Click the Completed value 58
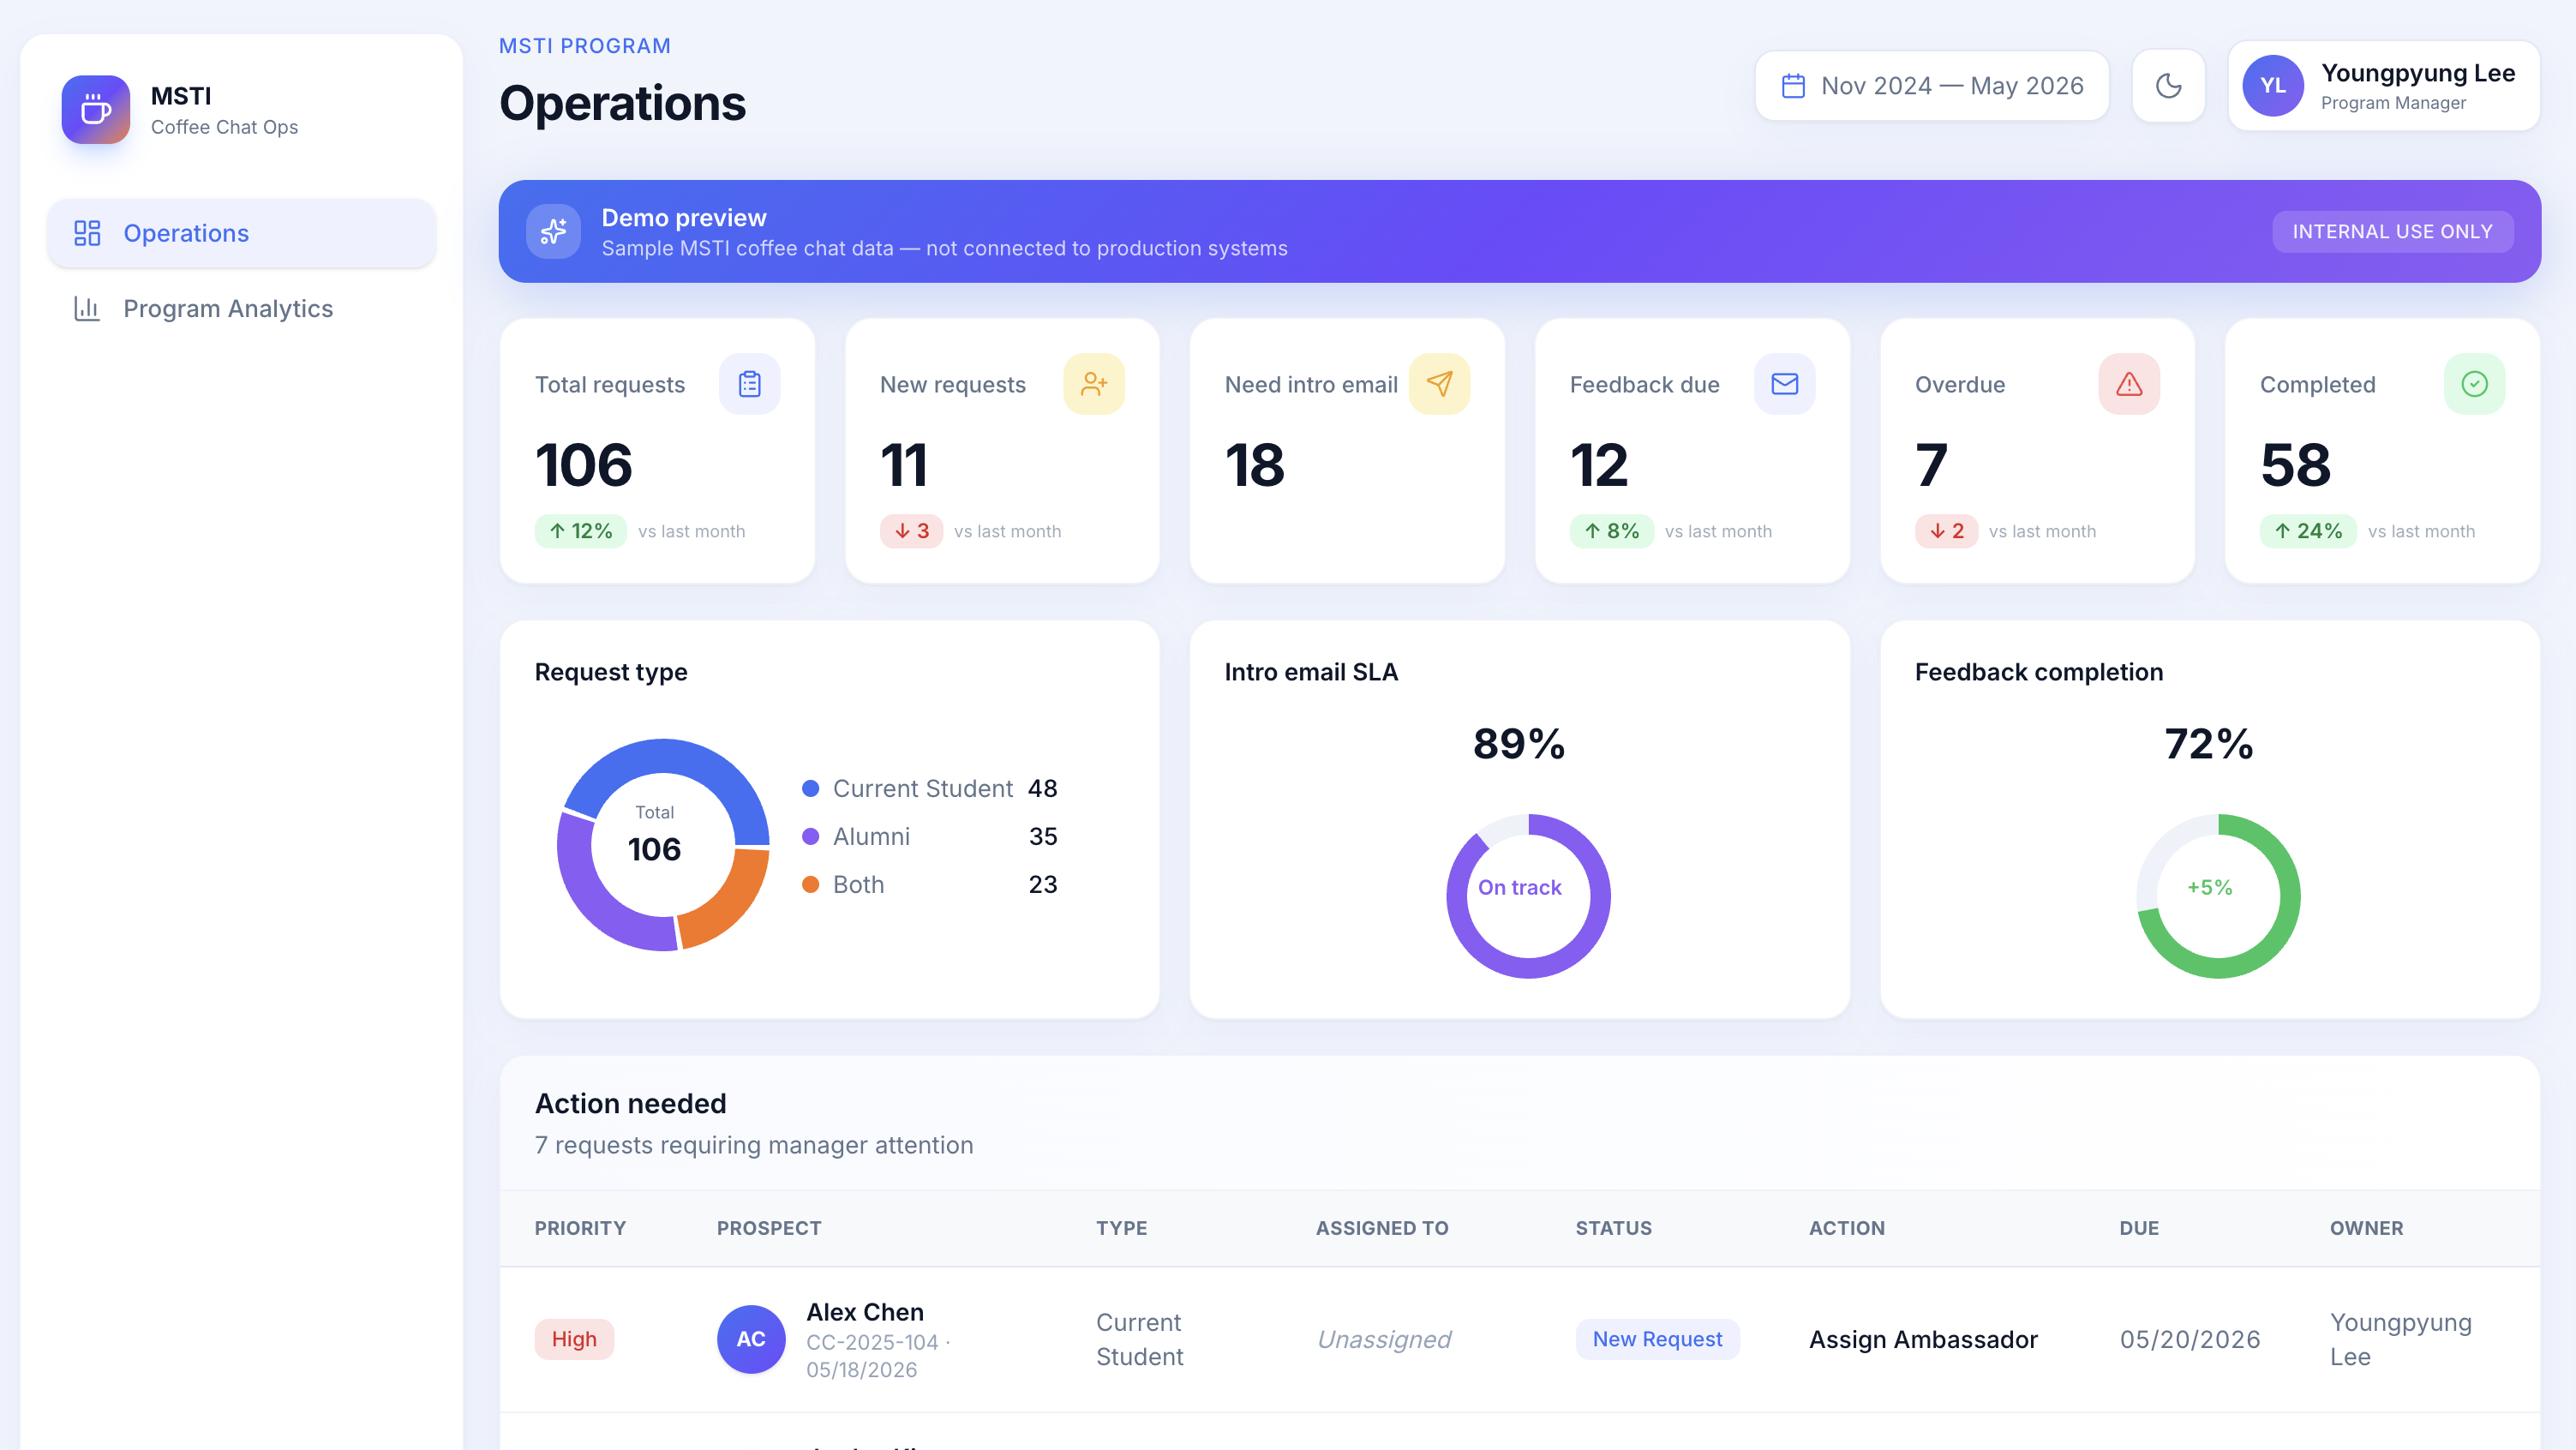This screenshot has width=2576, height=1450. 2296,465
